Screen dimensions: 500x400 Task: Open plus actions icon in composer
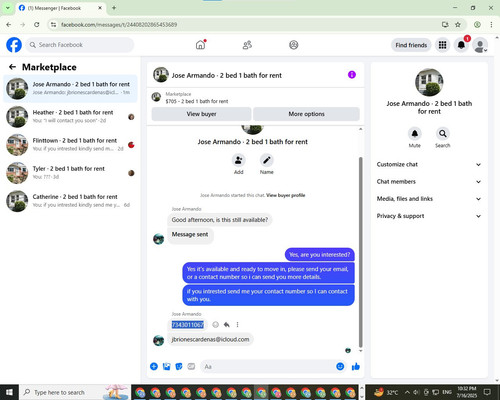154,367
